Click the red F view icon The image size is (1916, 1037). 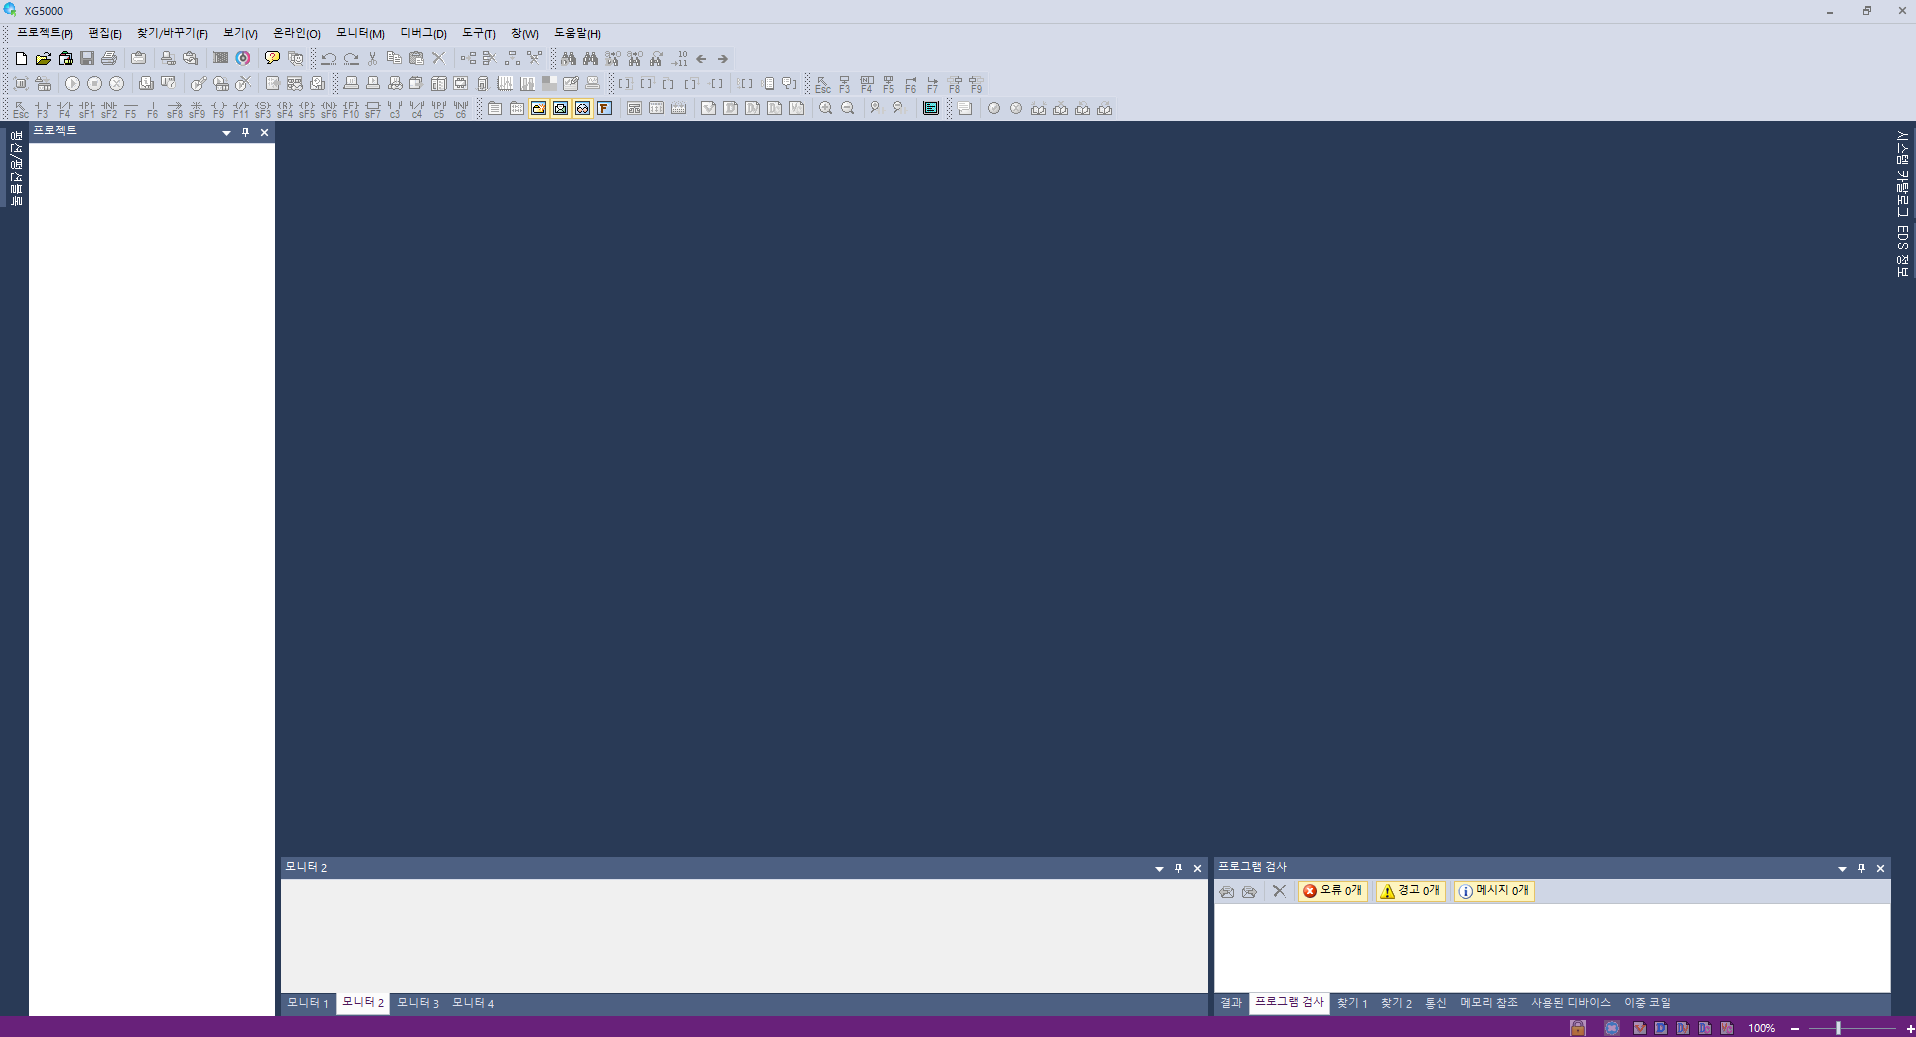(605, 109)
